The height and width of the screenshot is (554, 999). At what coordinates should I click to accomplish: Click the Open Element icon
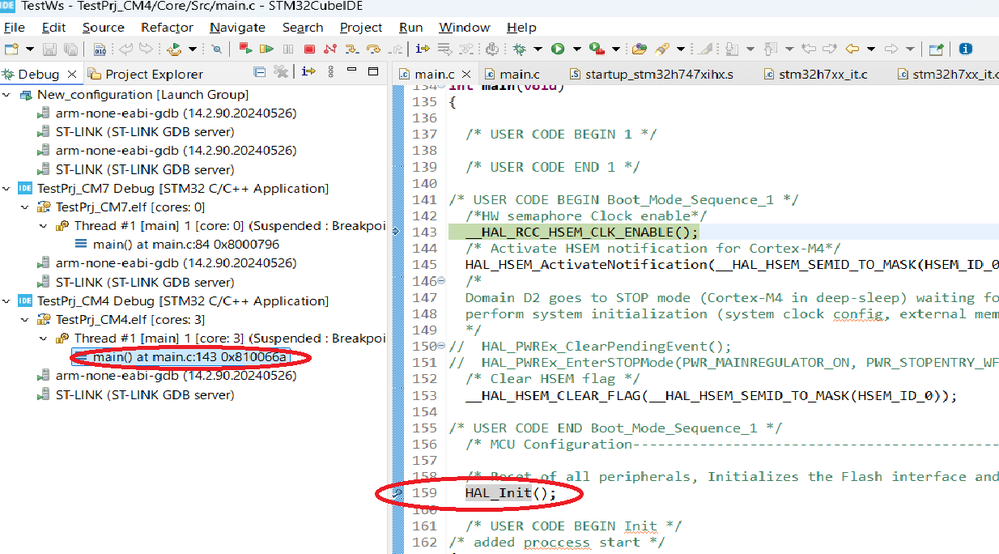click(x=639, y=49)
